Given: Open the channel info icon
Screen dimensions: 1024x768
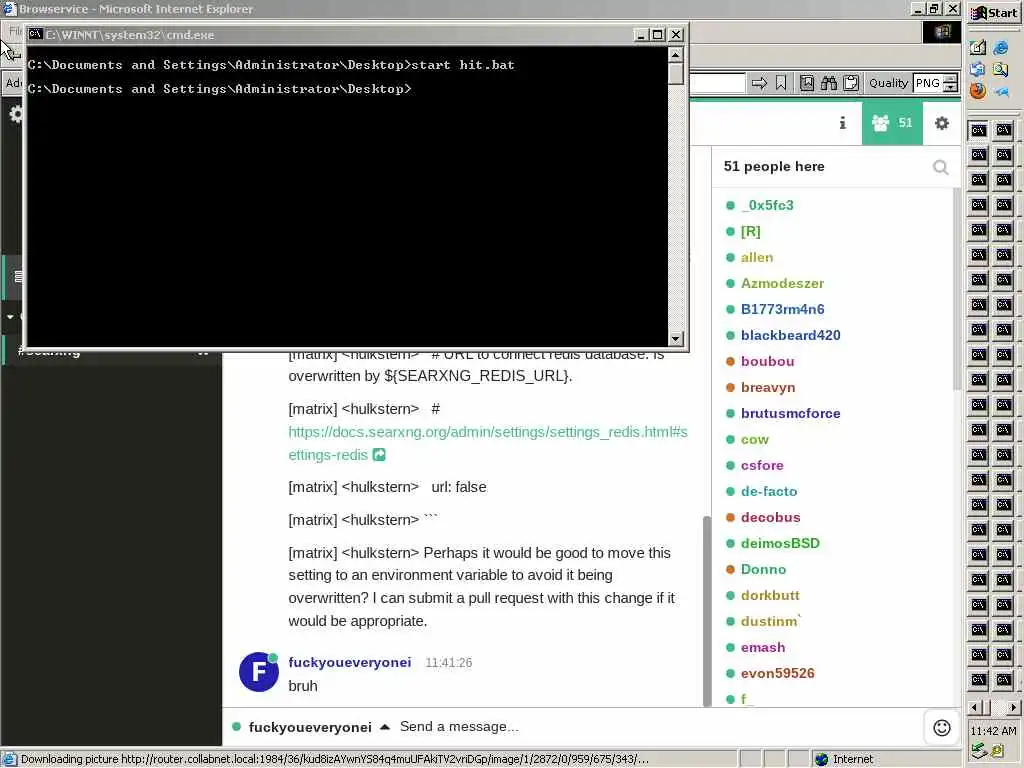Looking at the screenshot, I should coord(842,123).
